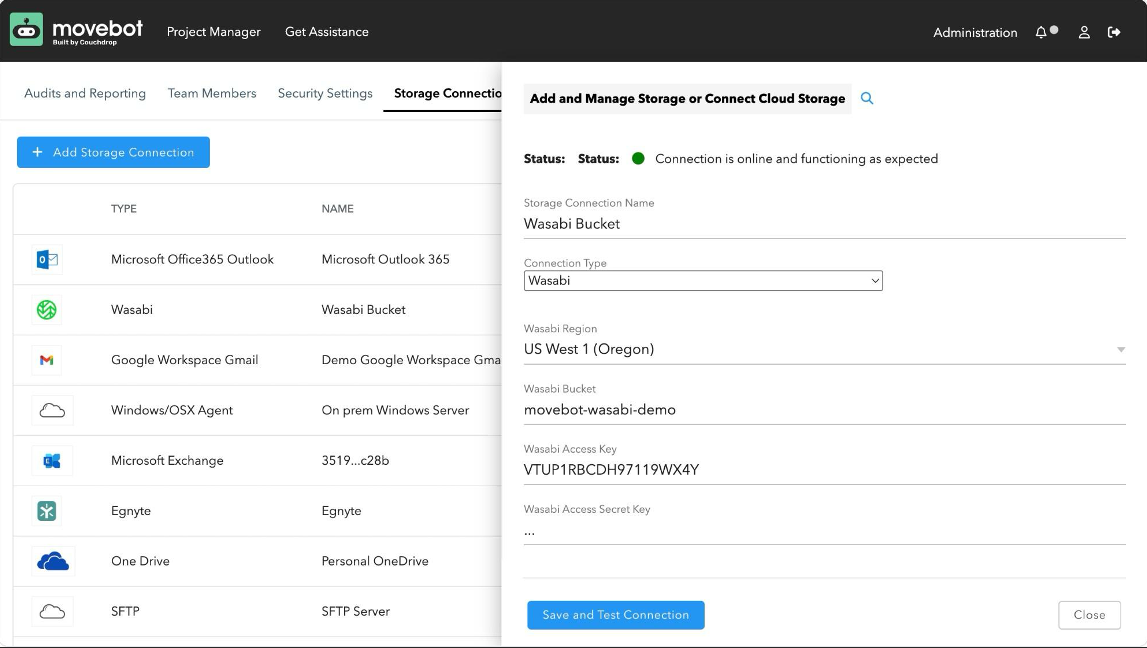Viewport: 1147px width, 648px height.
Task: Open the notifications bell icon
Action: coord(1041,32)
